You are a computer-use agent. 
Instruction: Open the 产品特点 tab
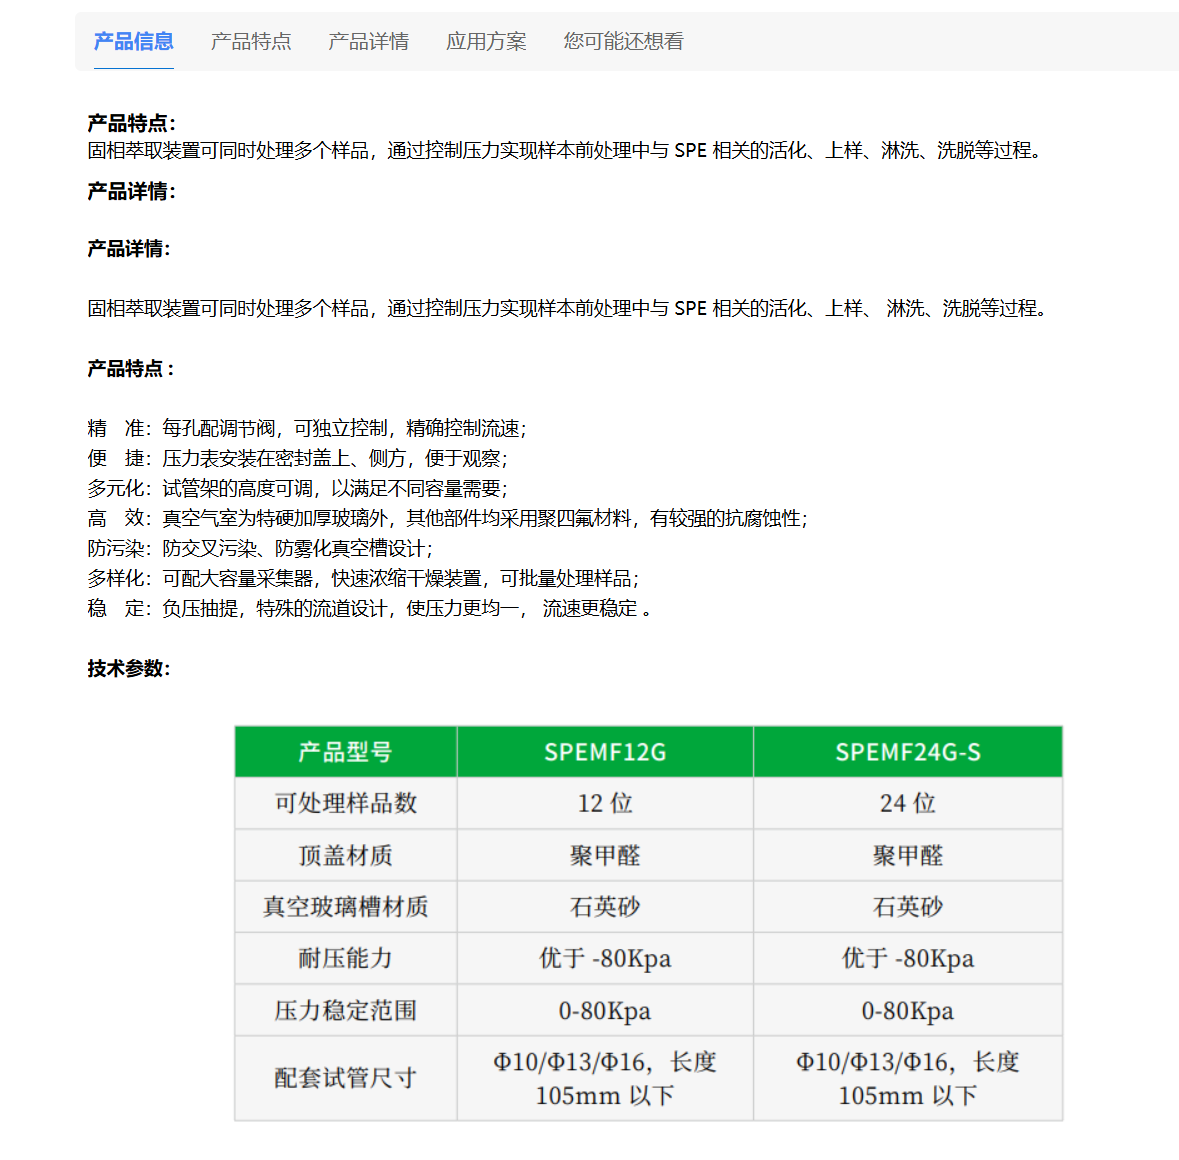pos(251,41)
